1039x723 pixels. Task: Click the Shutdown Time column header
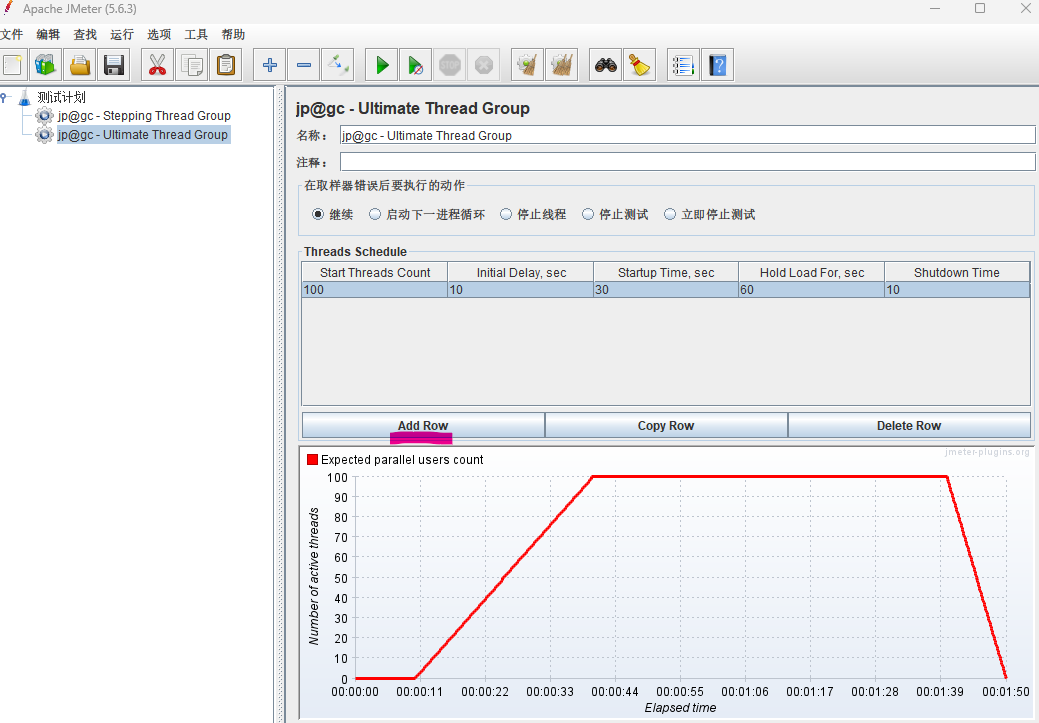[x=957, y=272]
